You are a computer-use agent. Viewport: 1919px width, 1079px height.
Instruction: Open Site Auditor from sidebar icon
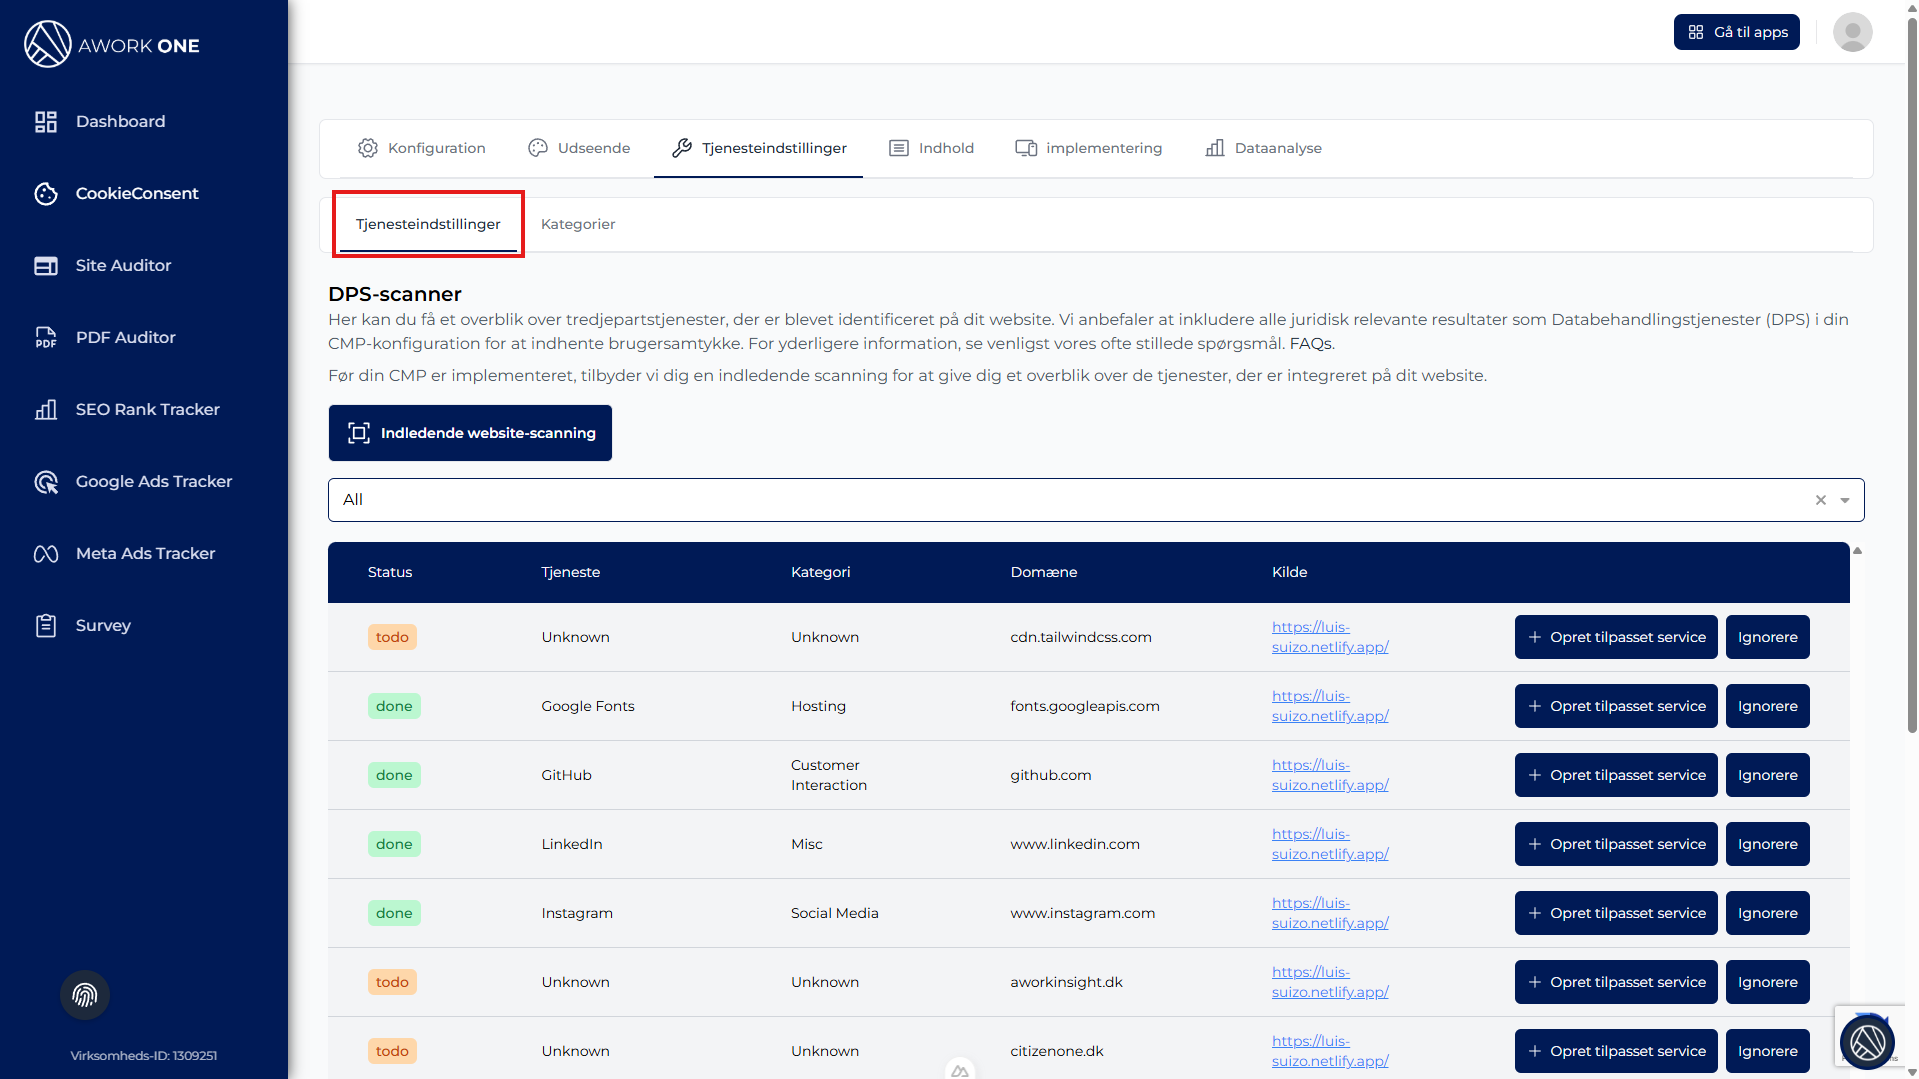click(46, 266)
